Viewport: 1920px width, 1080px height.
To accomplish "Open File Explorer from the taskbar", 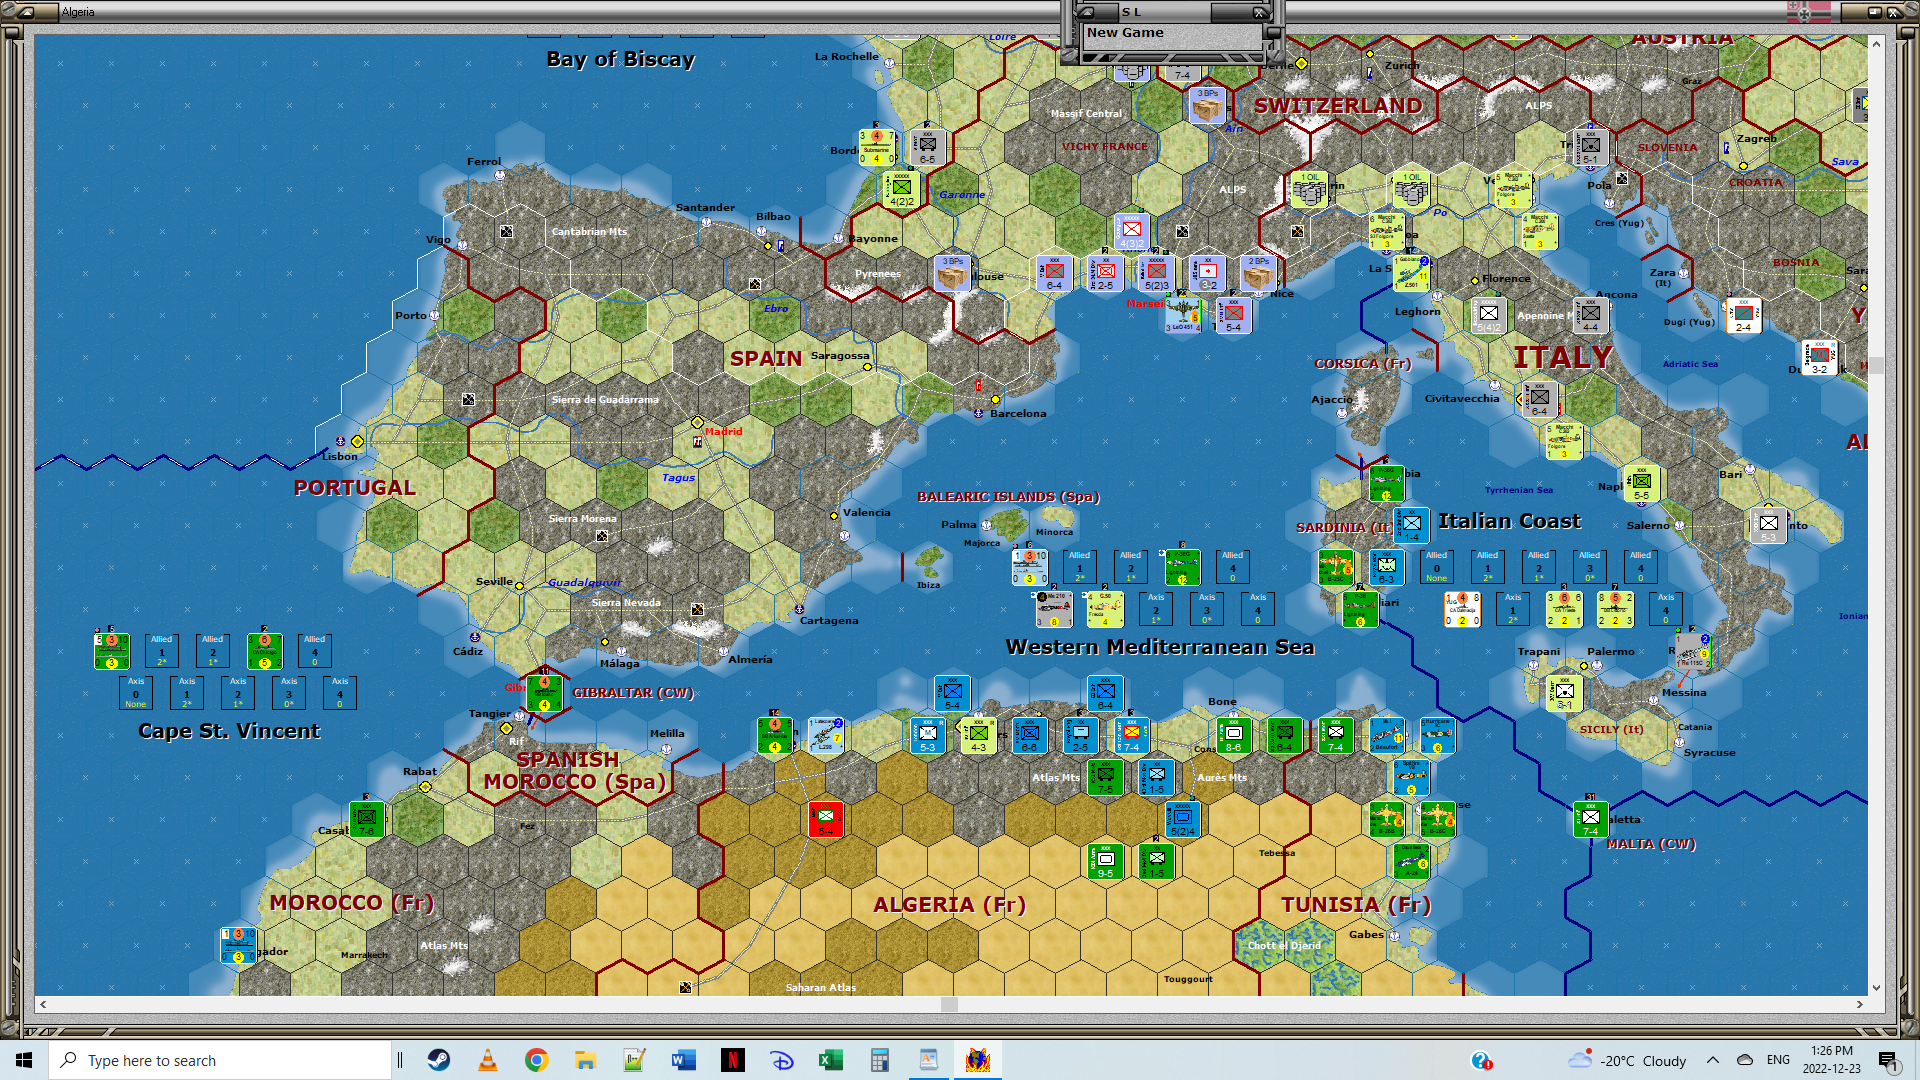I will [x=585, y=1060].
